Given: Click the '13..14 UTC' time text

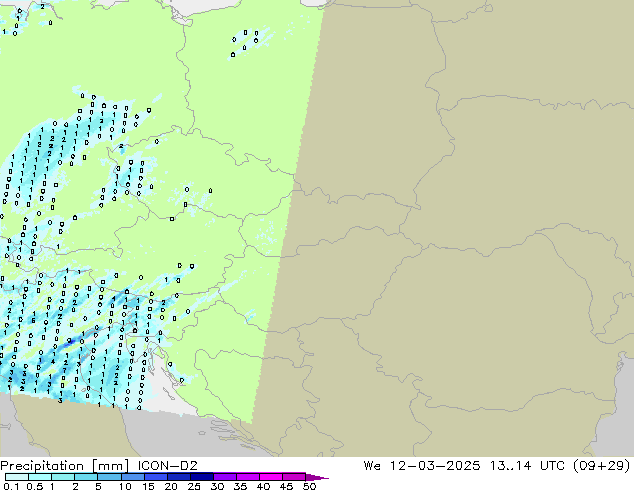Looking at the screenshot, I should pos(528,465).
